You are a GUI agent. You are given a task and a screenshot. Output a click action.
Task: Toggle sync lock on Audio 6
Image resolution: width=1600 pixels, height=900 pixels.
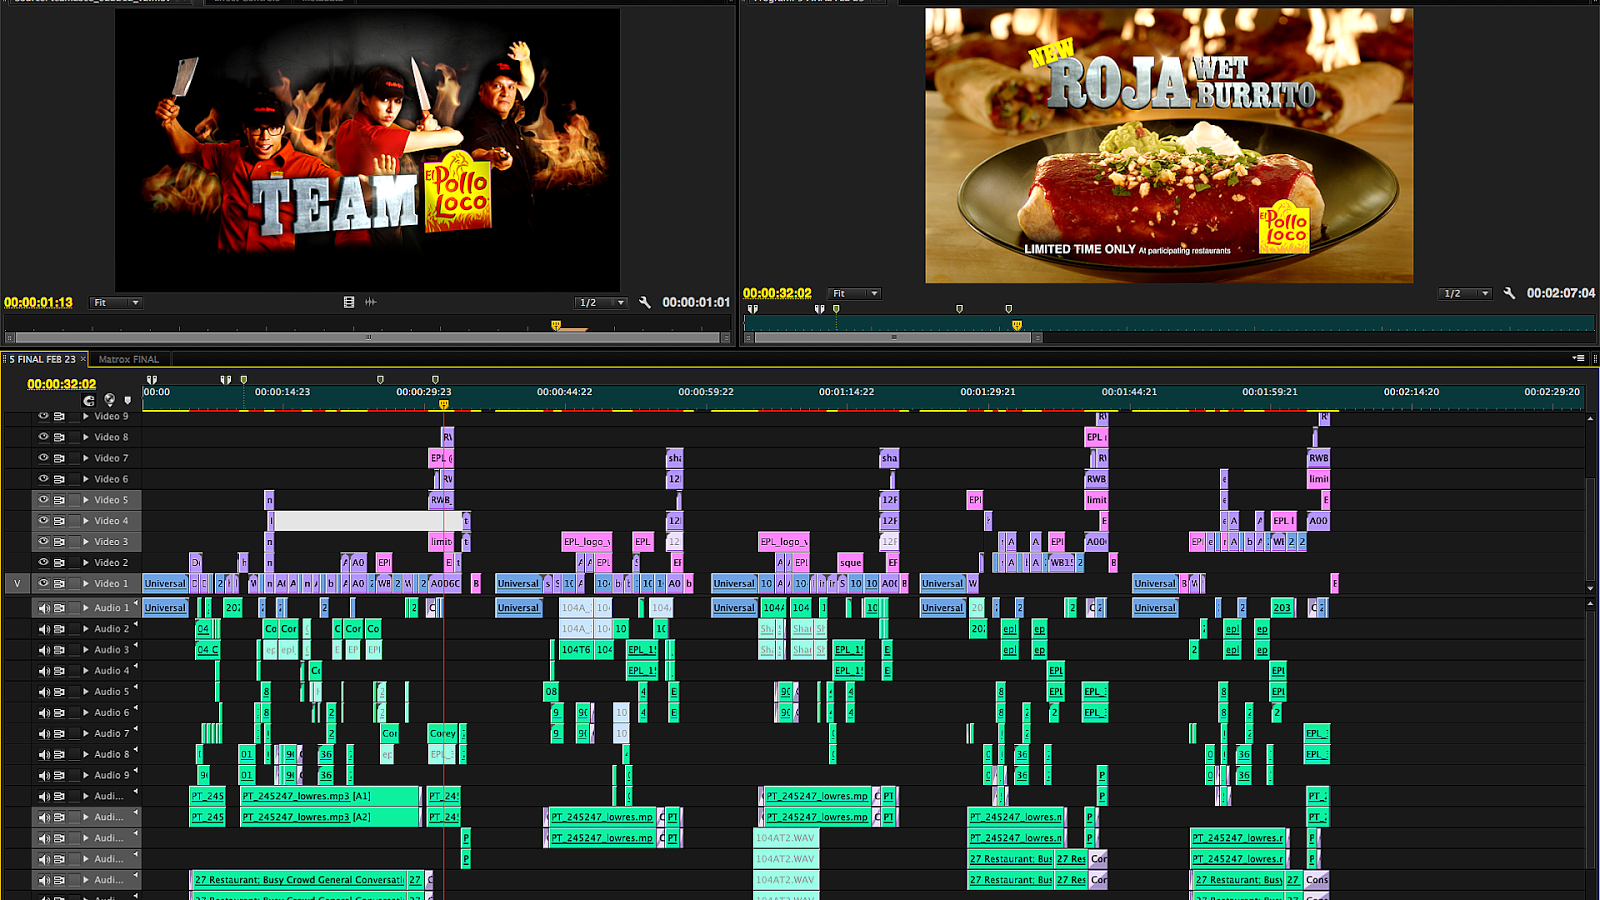coord(59,713)
